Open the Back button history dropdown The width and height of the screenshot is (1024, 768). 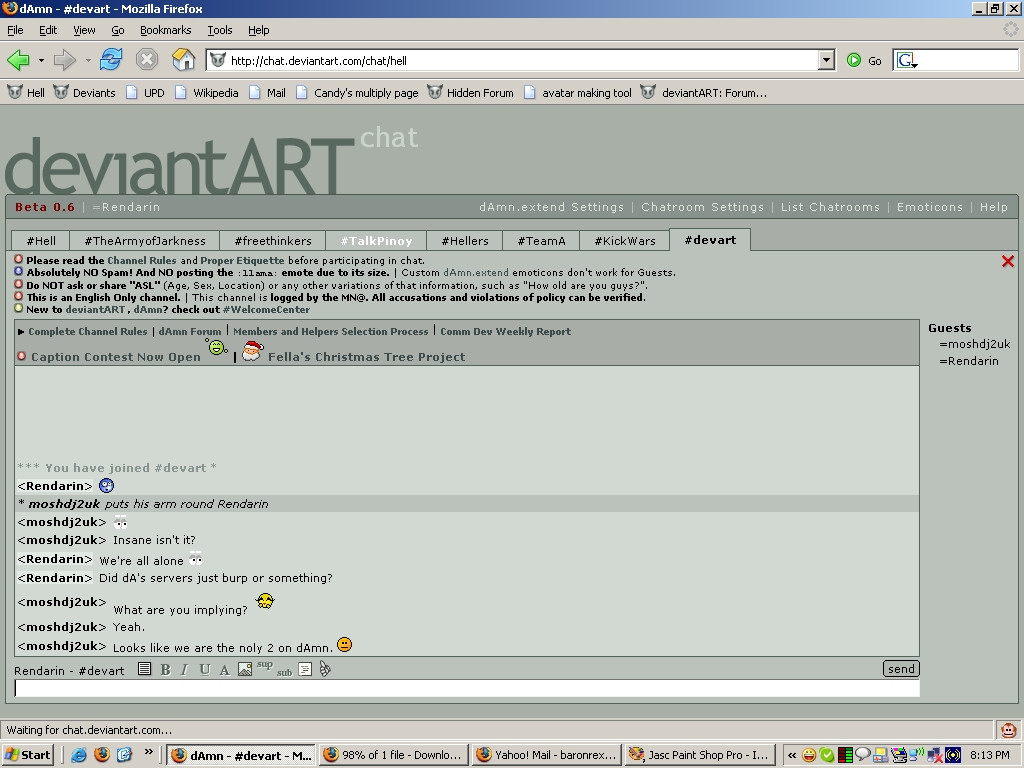pos(40,61)
